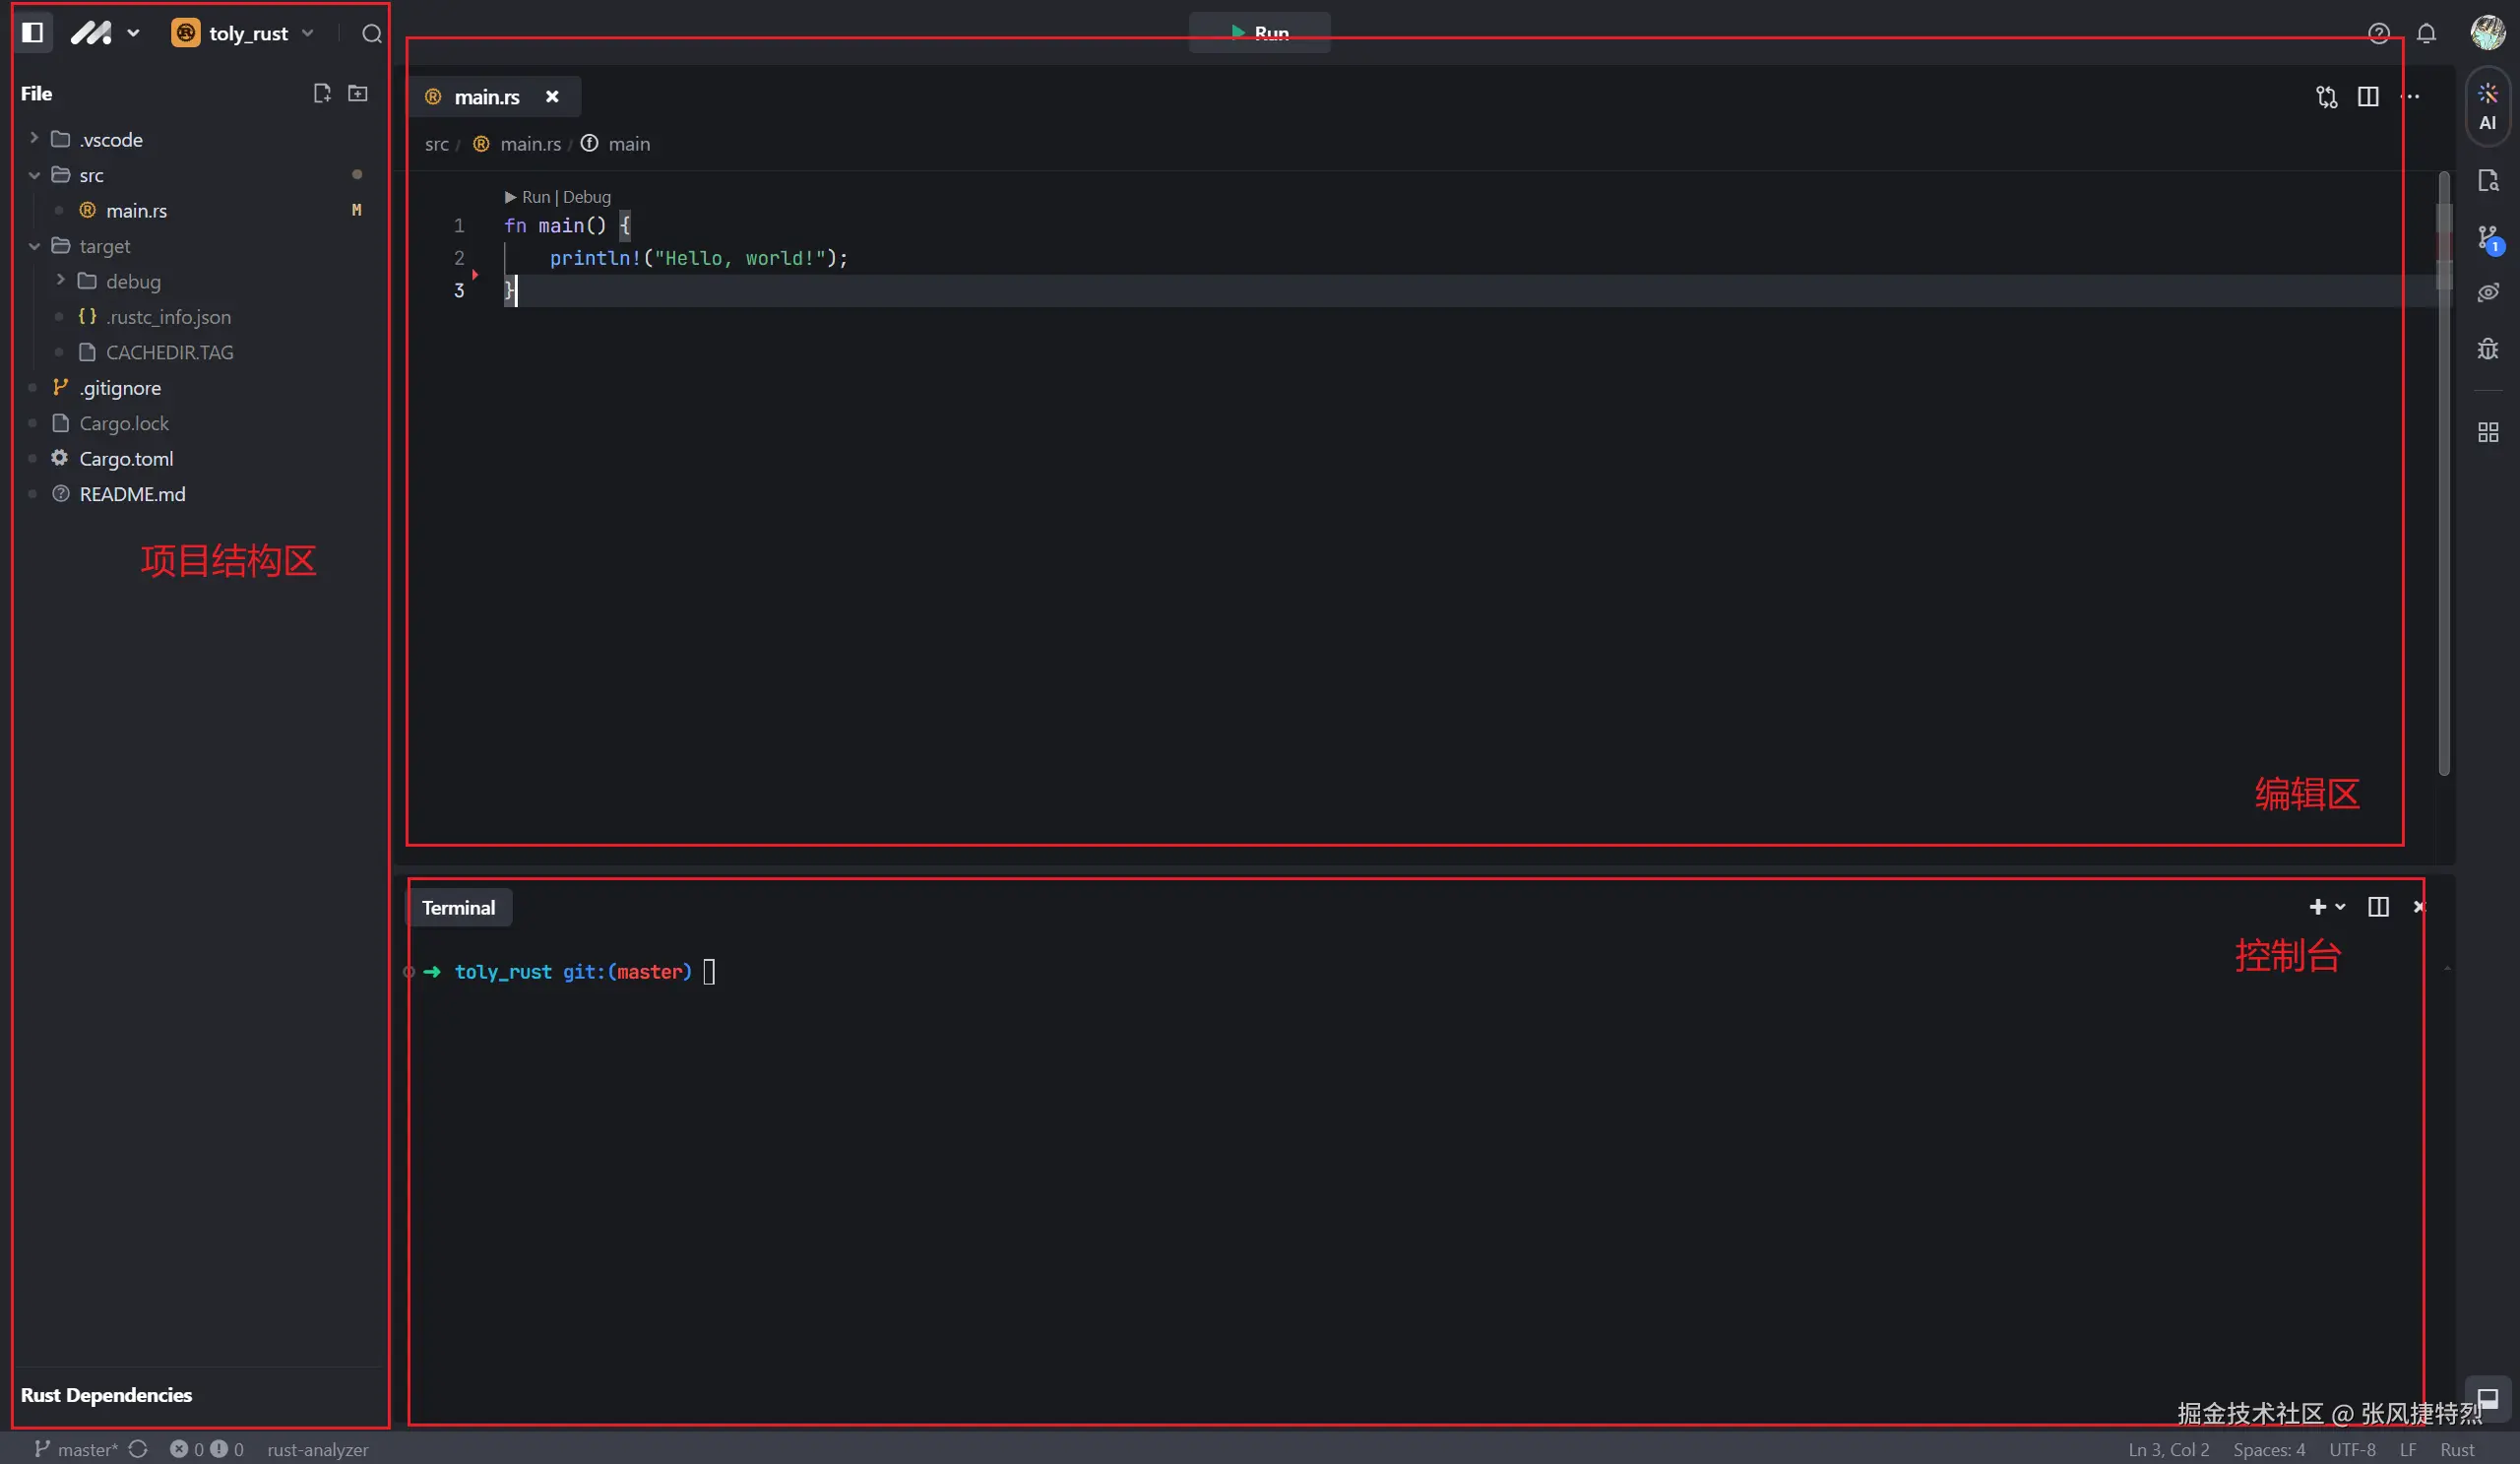Select the Terminal tab
The width and height of the screenshot is (2520, 1464).
coord(458,908)
